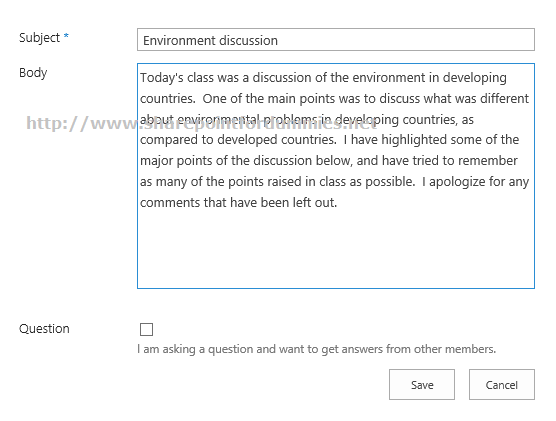
Task: Click the Question field label
Action: click(44, 328)
